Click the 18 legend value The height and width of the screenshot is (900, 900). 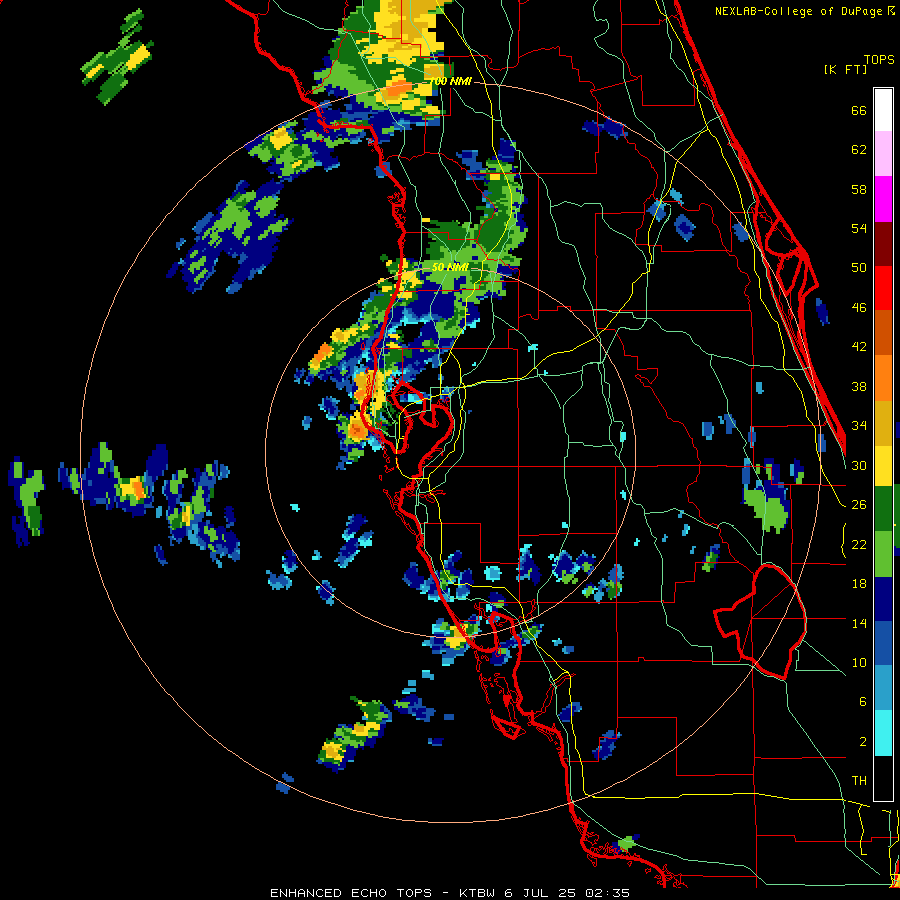point(859,584)
